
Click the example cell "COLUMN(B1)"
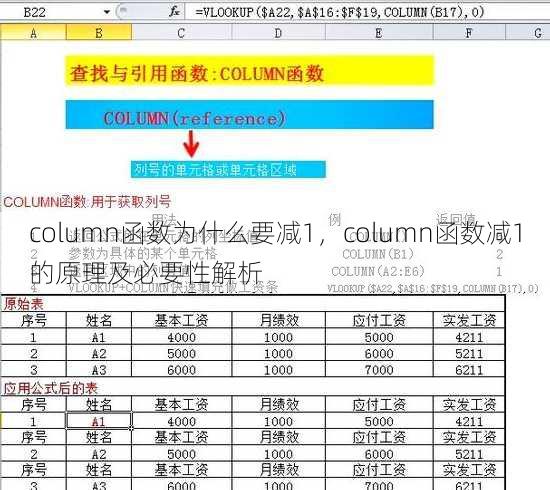coord(378,254)
